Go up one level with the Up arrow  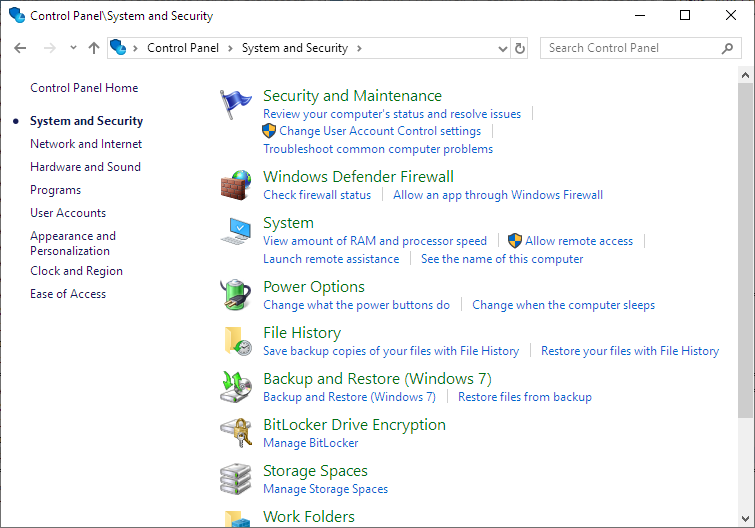(94, 48)
